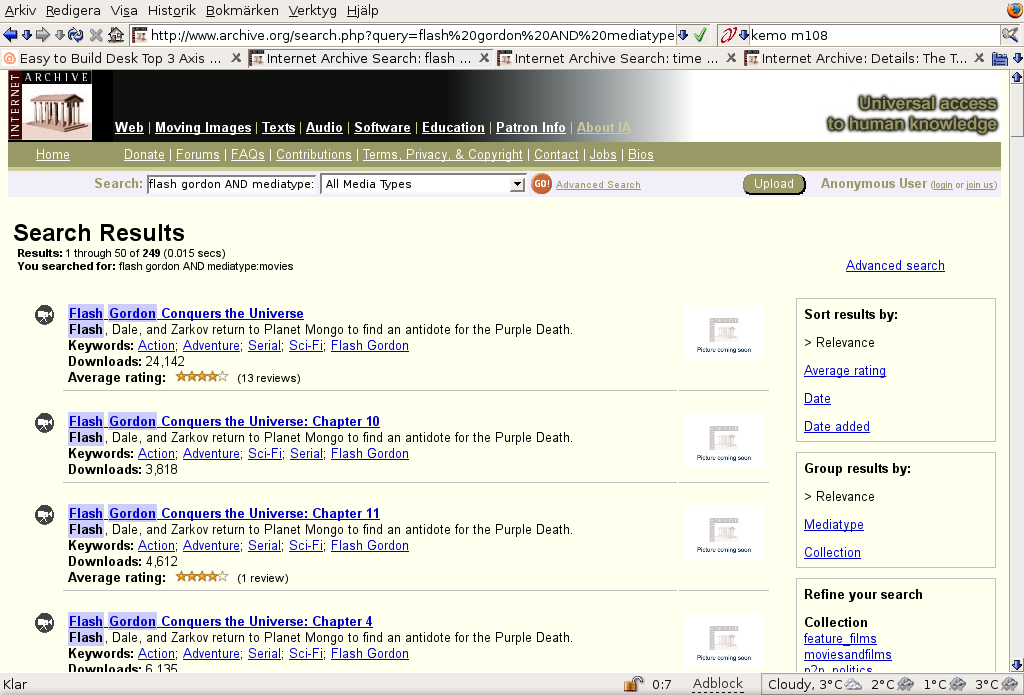Image resolution: width=1024 pixels, height=695 pixels.
Task: Close the Easy to Build Desk Top tab
Action: click(236, 58)
